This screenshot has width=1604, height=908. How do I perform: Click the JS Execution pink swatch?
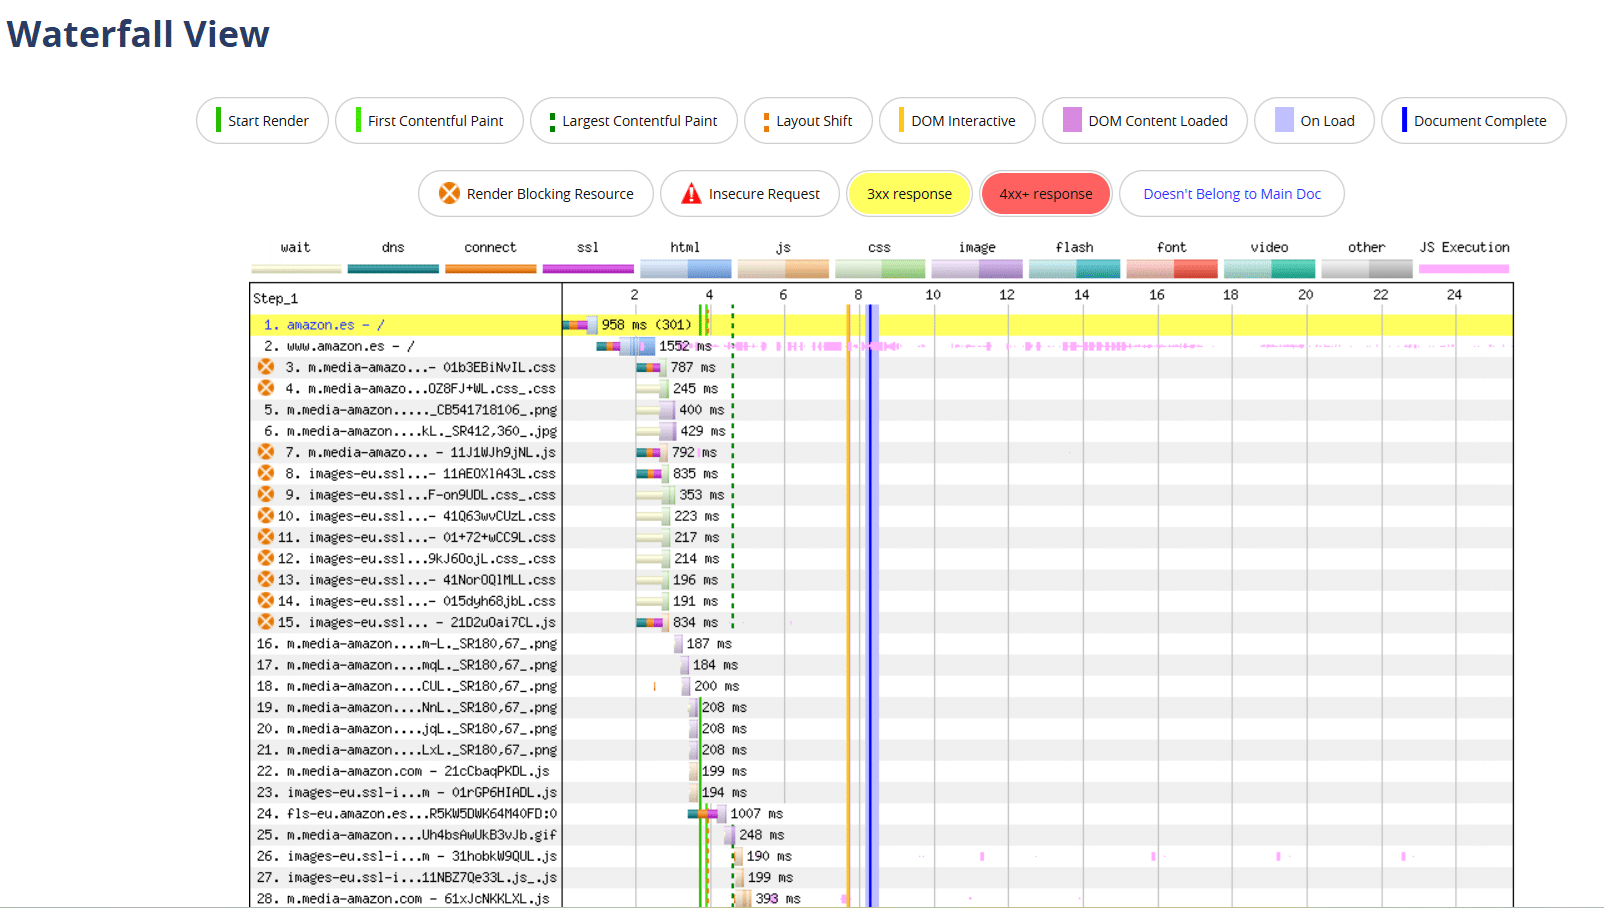point(1464,268)
